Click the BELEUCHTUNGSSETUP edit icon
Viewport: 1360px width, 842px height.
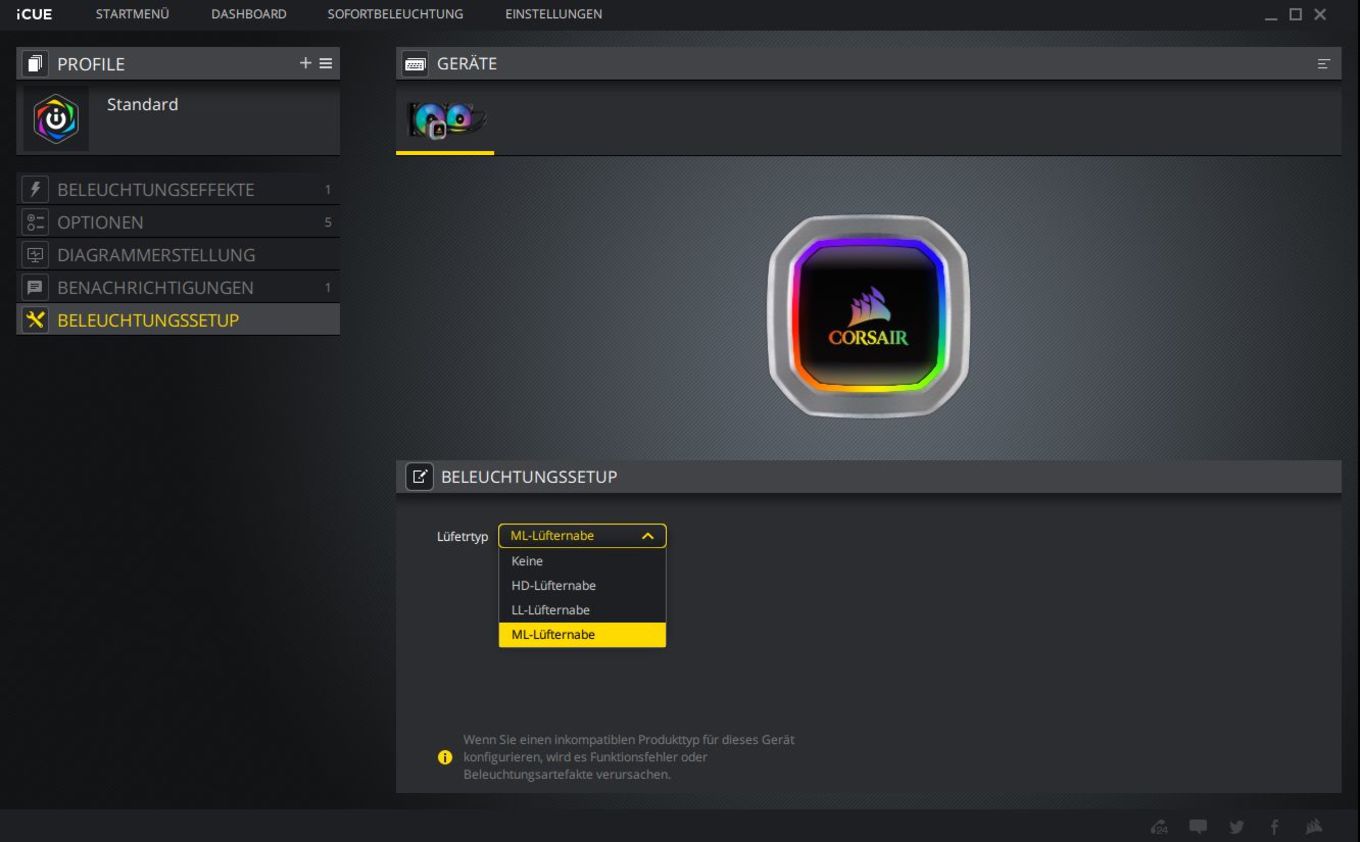point(419,476)
